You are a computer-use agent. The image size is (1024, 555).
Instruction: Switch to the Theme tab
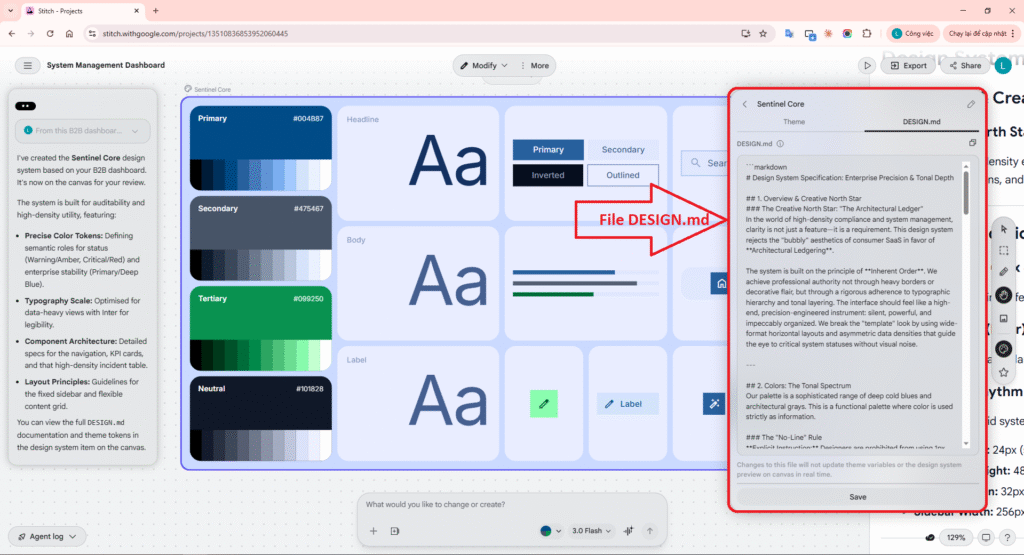pyautogui.click(x=794, y=122)
